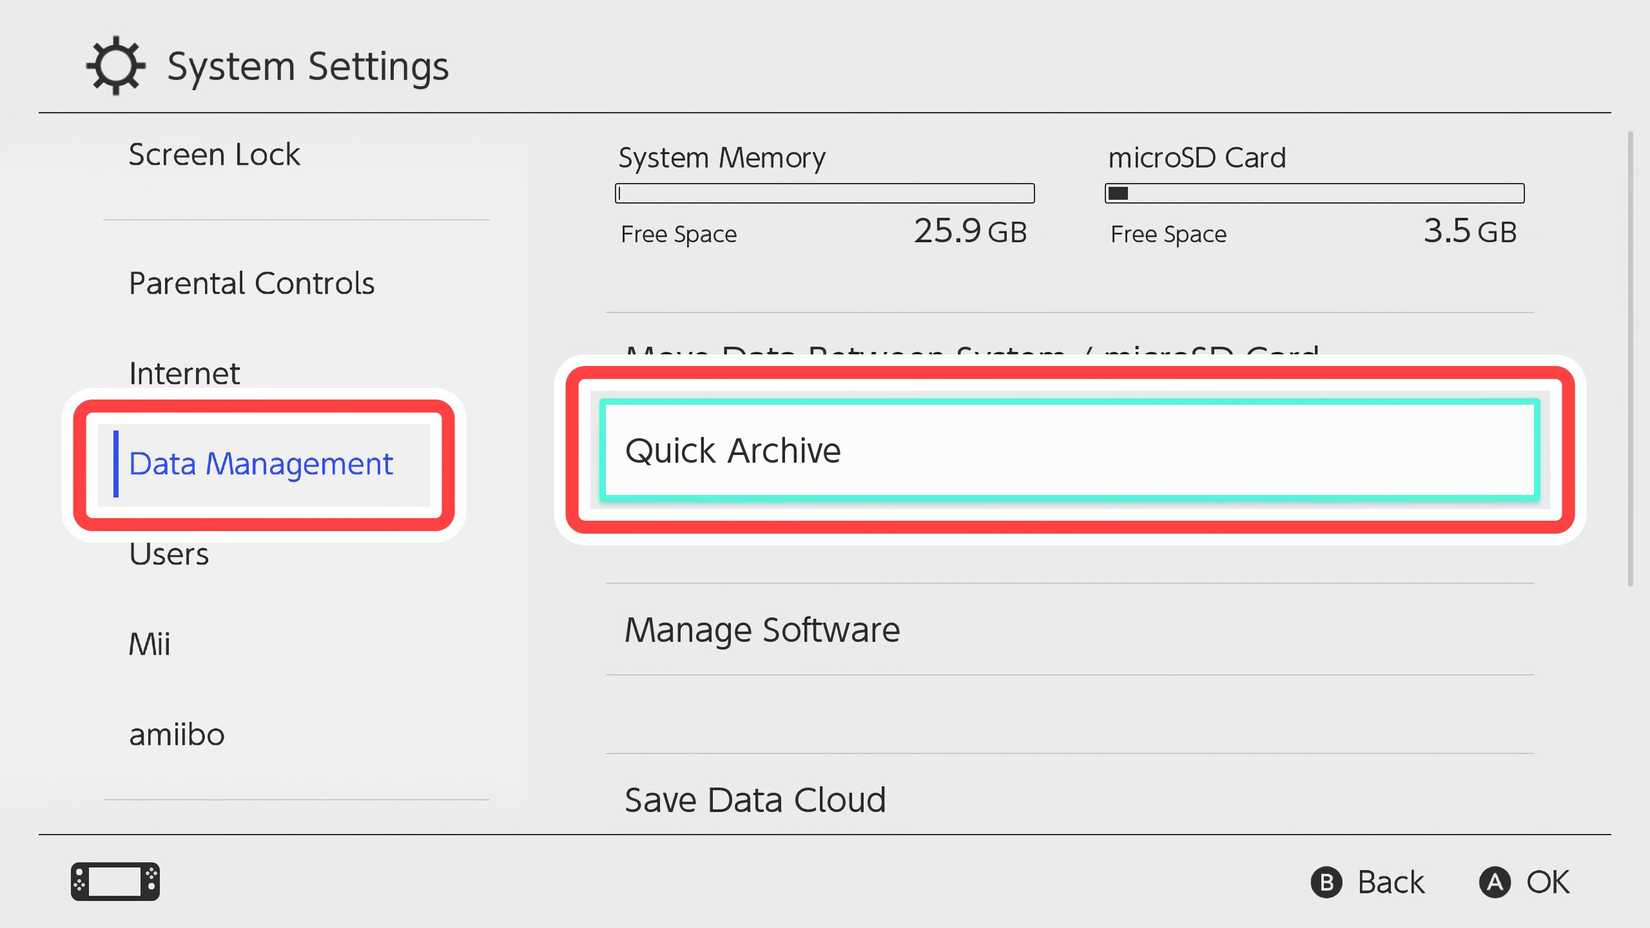
Task: Open Screen Lock settings
Action: point(214,154)
